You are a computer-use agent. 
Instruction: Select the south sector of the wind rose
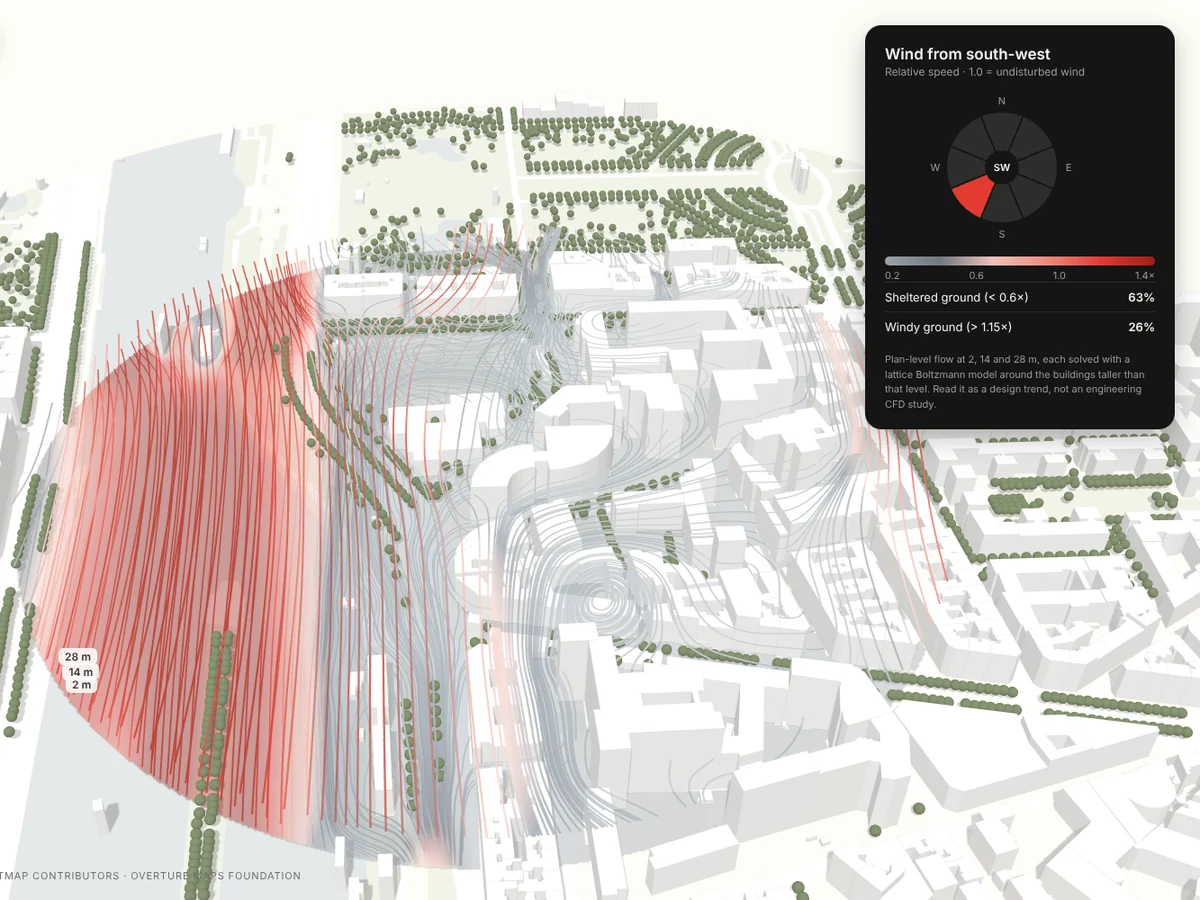[1002, 204]
